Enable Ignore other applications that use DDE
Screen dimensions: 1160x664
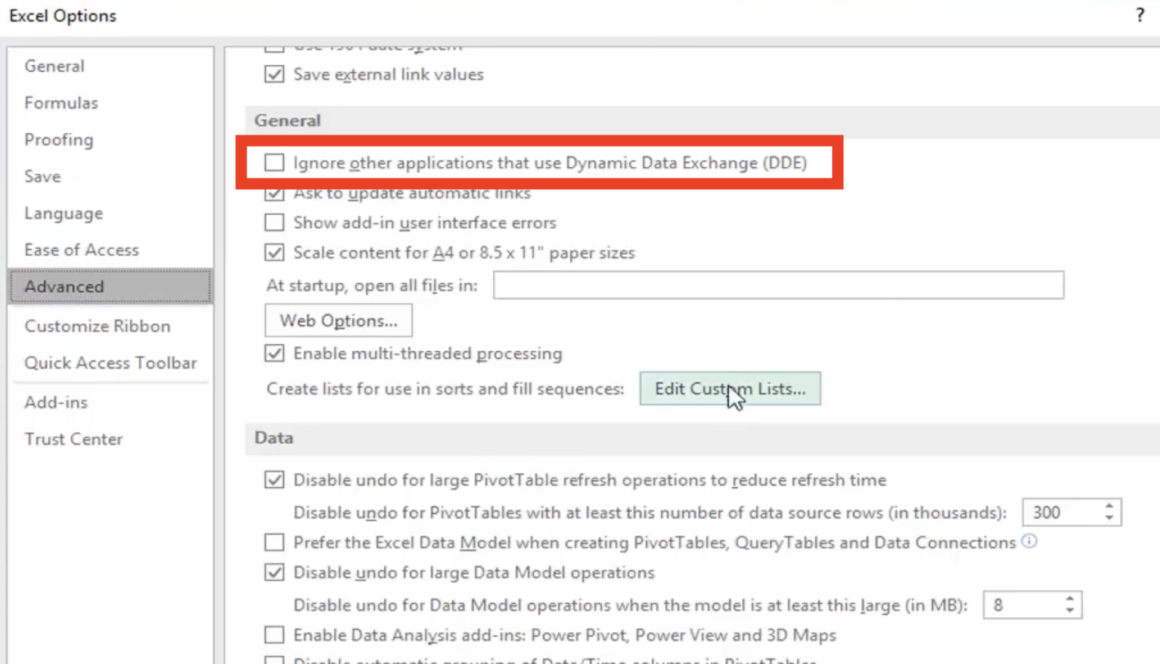(x=275, y=162)
